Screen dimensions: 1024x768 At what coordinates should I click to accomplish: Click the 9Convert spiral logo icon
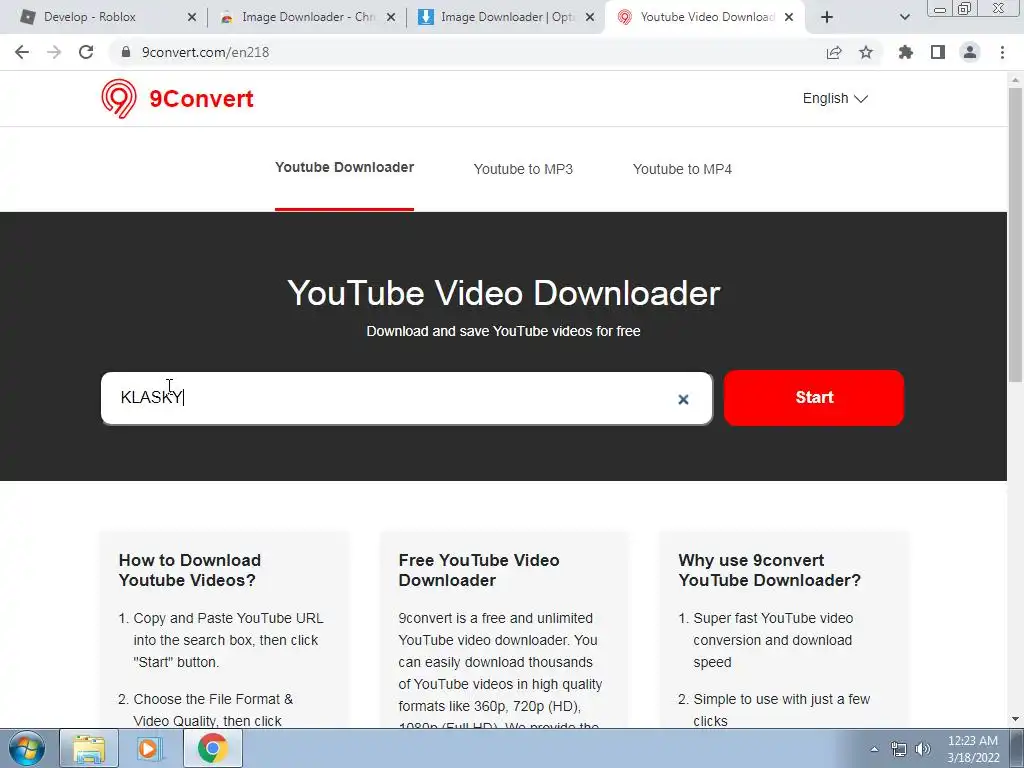point(119,99)
